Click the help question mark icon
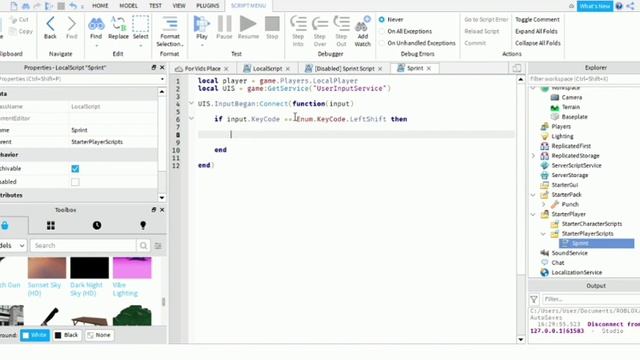The height and width of the screenshot is (360, 640). click(x=619, y=6)
